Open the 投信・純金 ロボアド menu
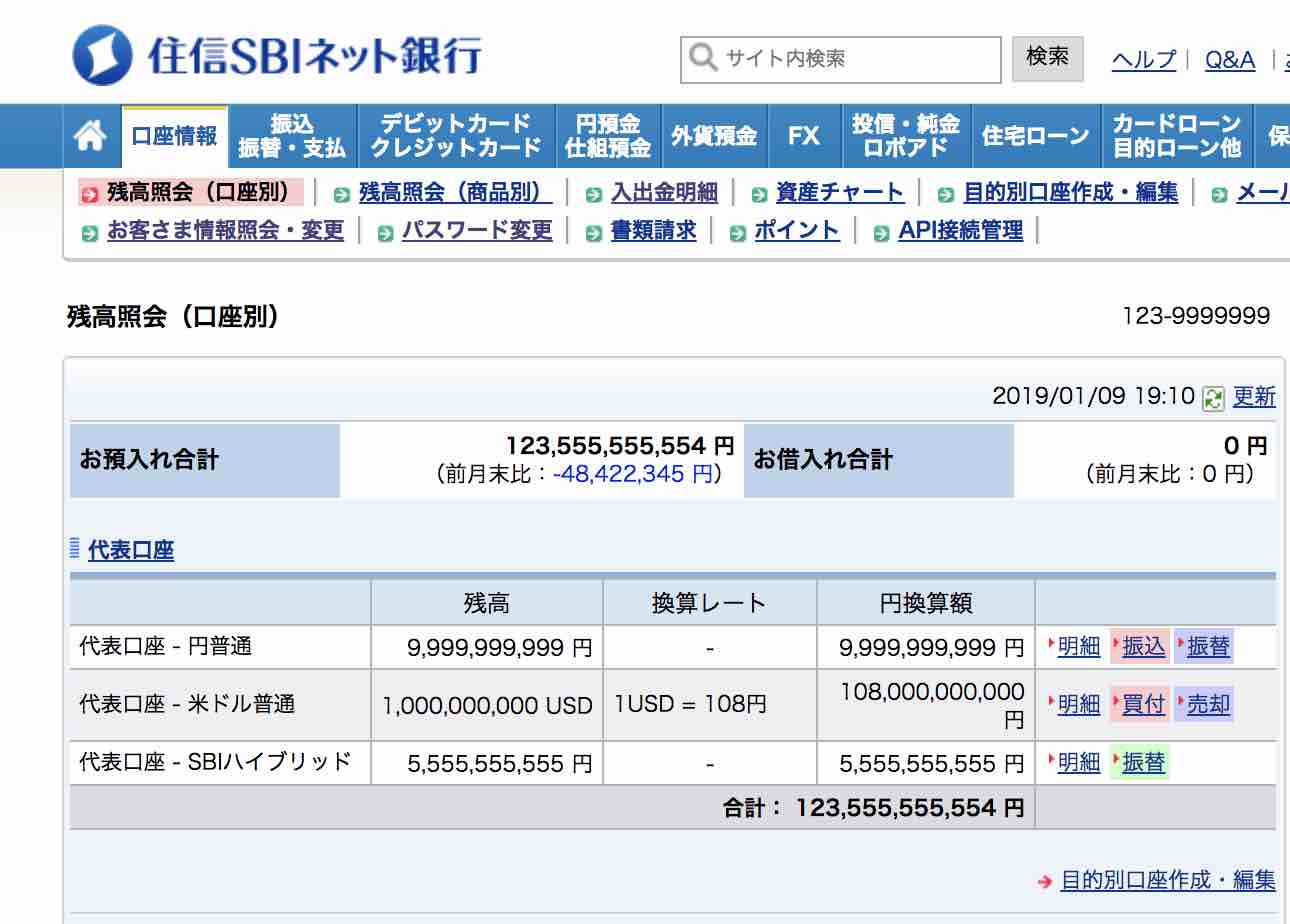The image size is (1290, 924). point(906,136)
